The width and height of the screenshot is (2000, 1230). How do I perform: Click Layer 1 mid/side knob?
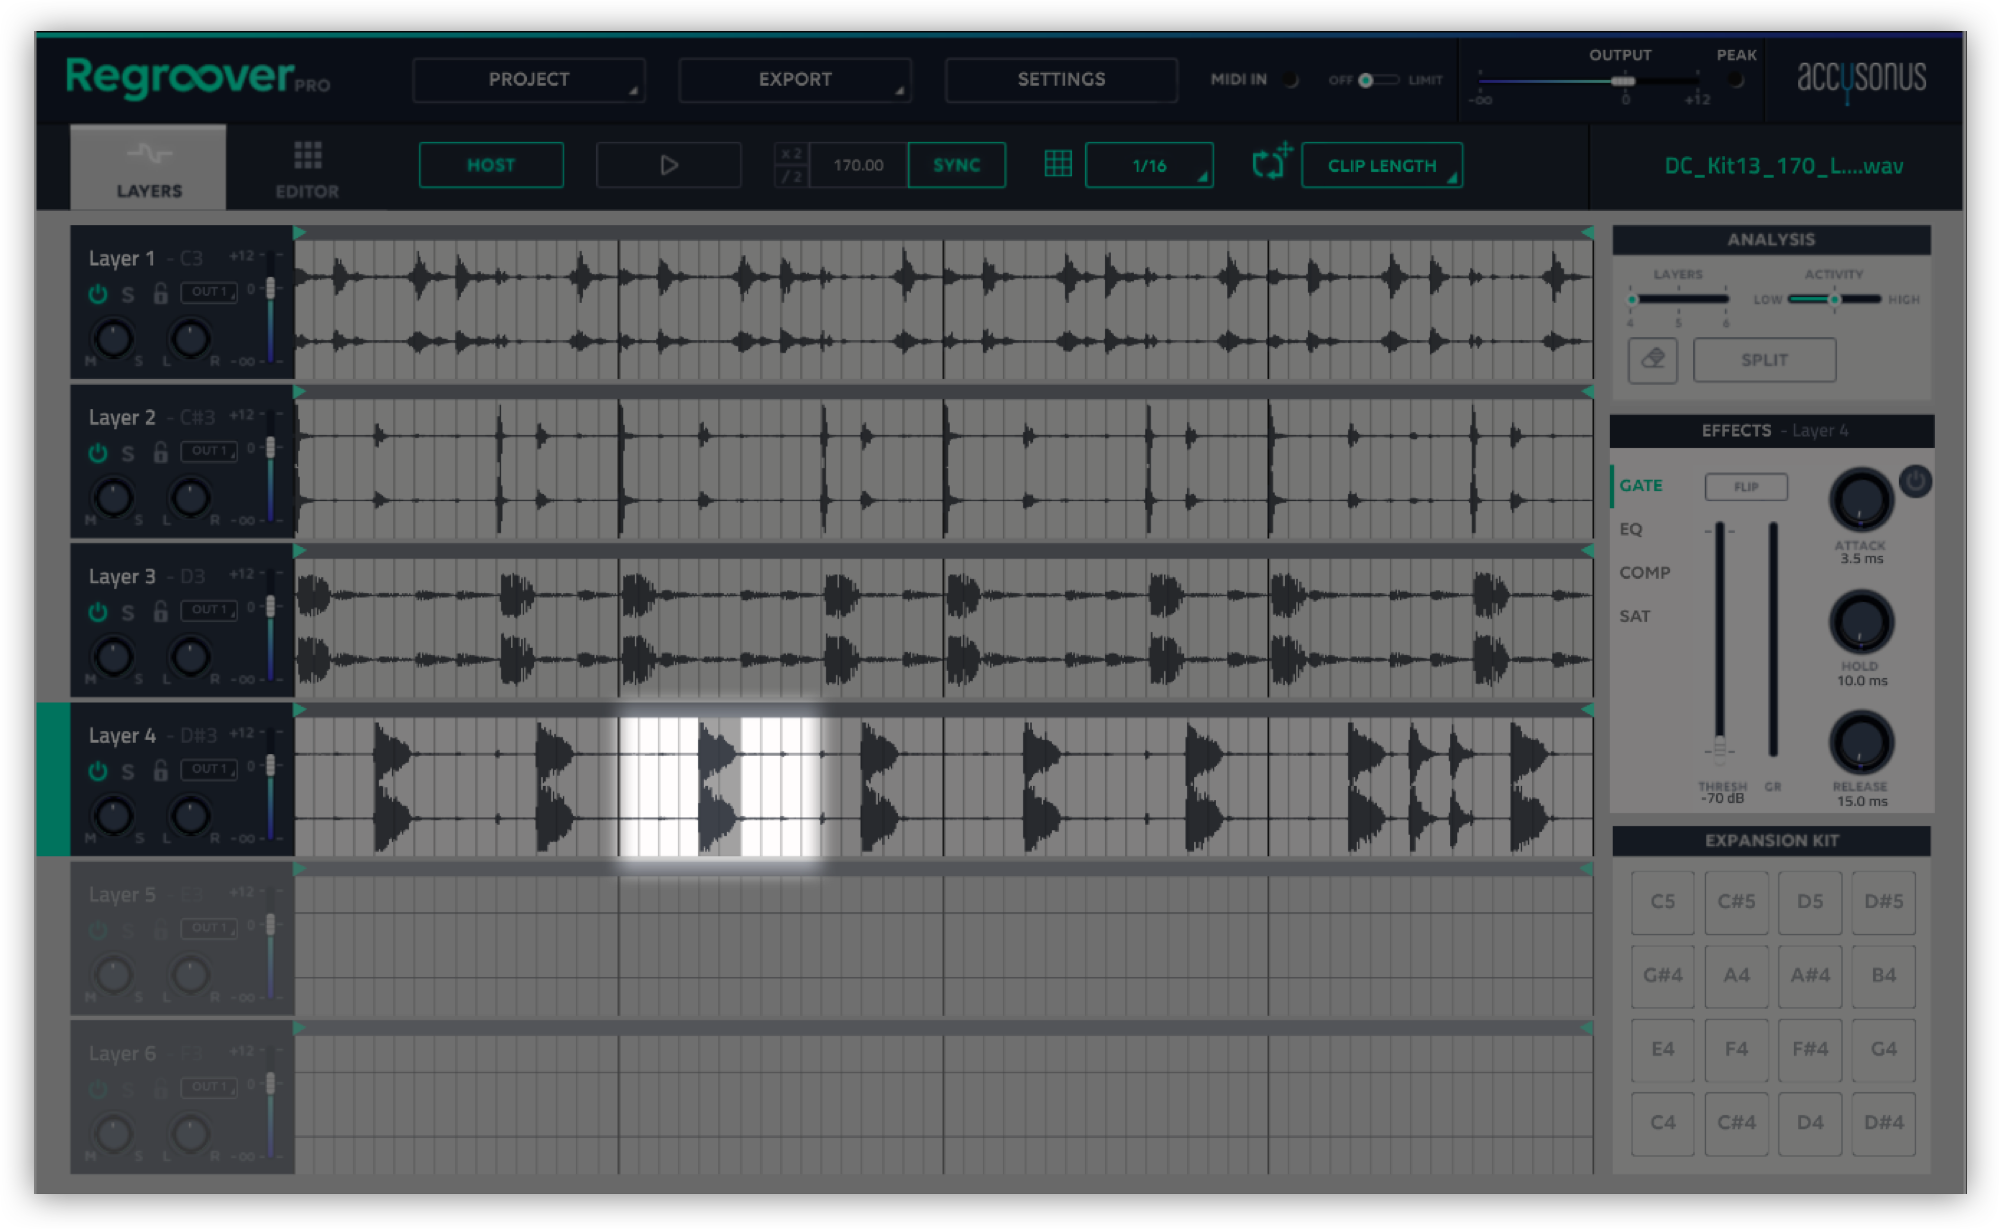tap(113, 338)
